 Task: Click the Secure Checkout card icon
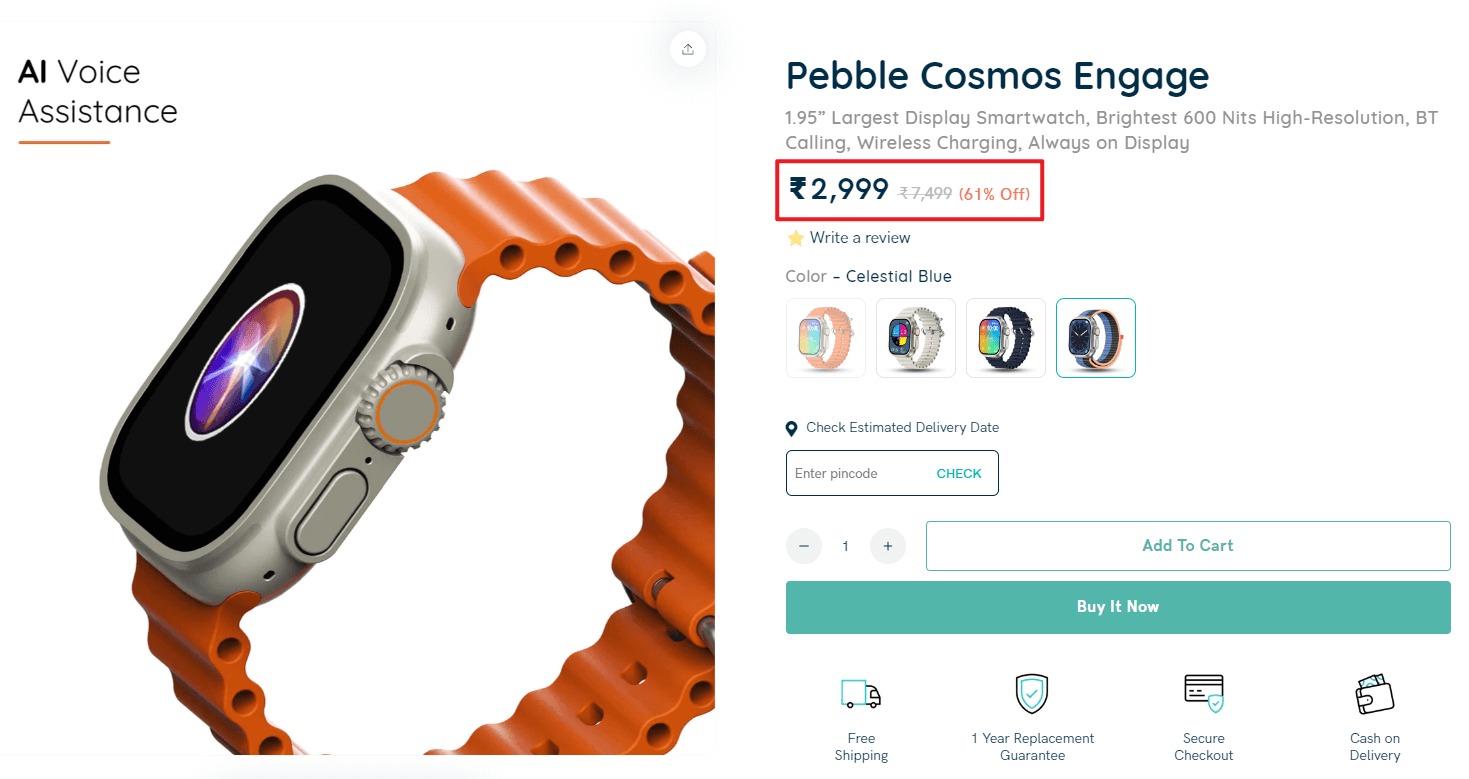point(1203,693)
